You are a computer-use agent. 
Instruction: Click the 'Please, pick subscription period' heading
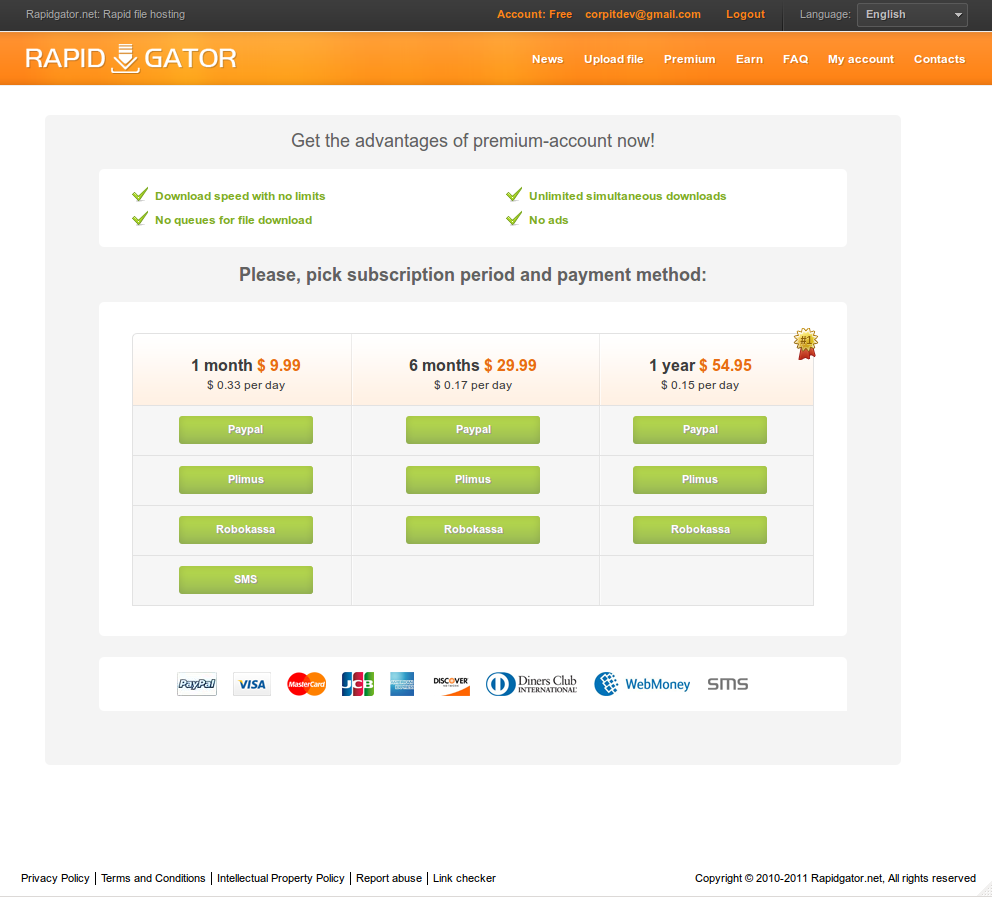click(x=473, y=275)
